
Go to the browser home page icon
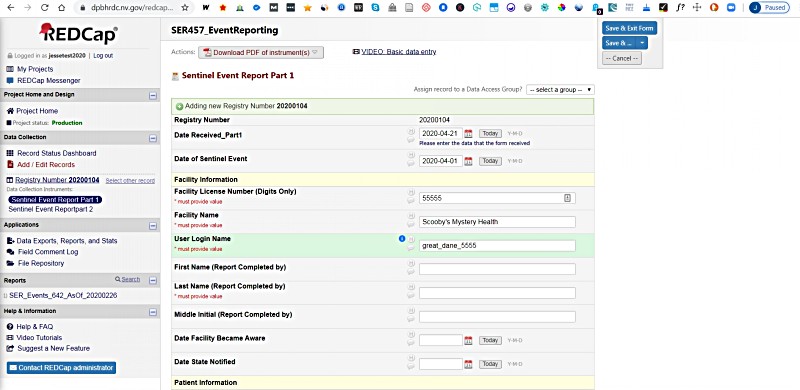point(61,8)
